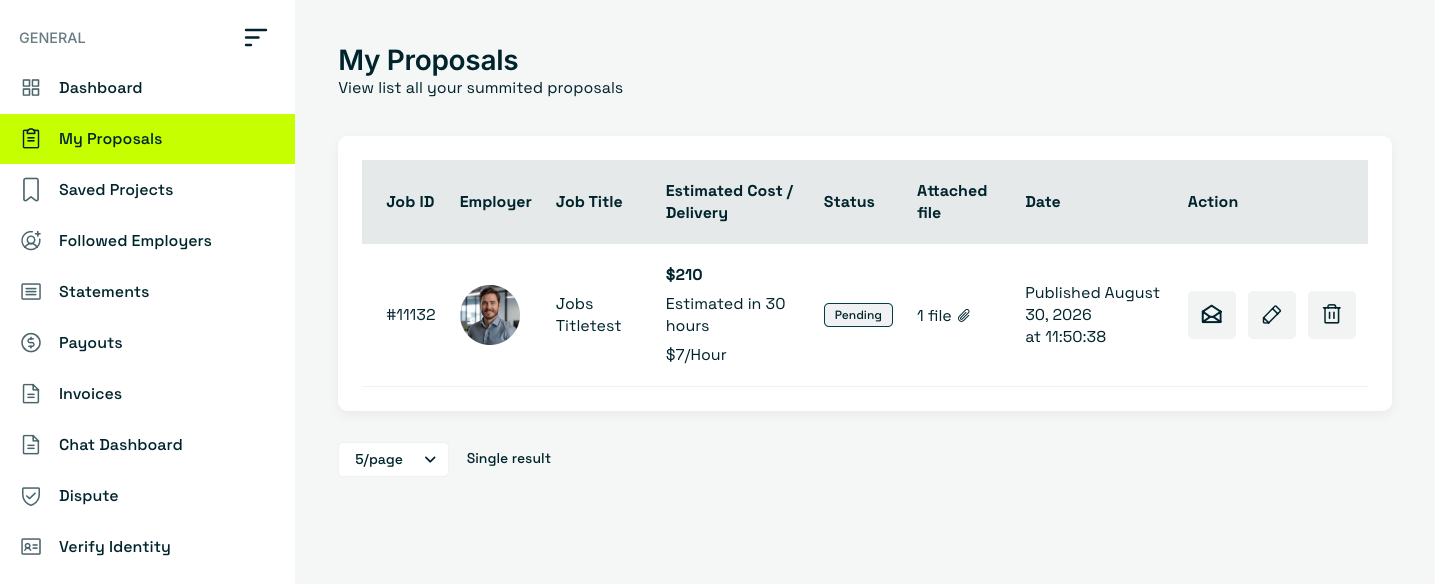Click the Saved Projects bookmark icon
The image size is (1435, 584).
(31, 190)
